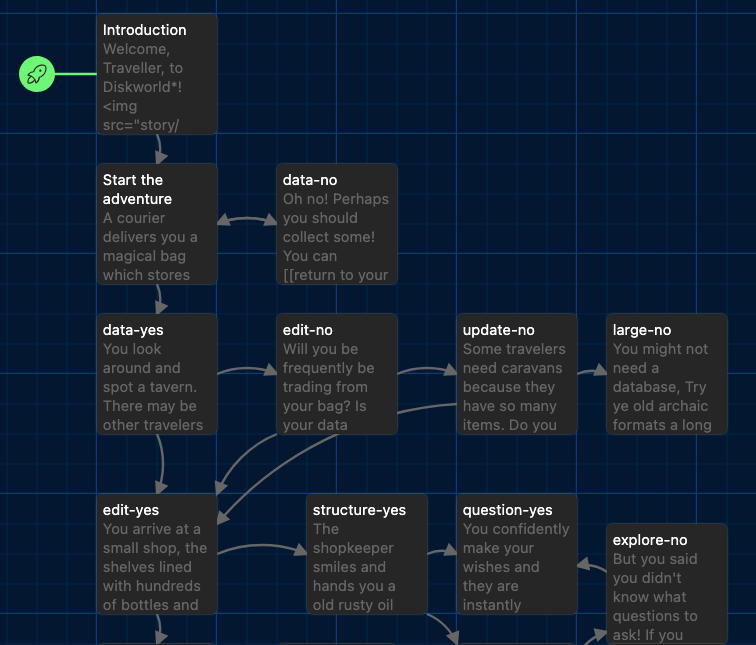Screen dimensions: 756x645
Task: Select the Introduction passage card
Action: 157,74
